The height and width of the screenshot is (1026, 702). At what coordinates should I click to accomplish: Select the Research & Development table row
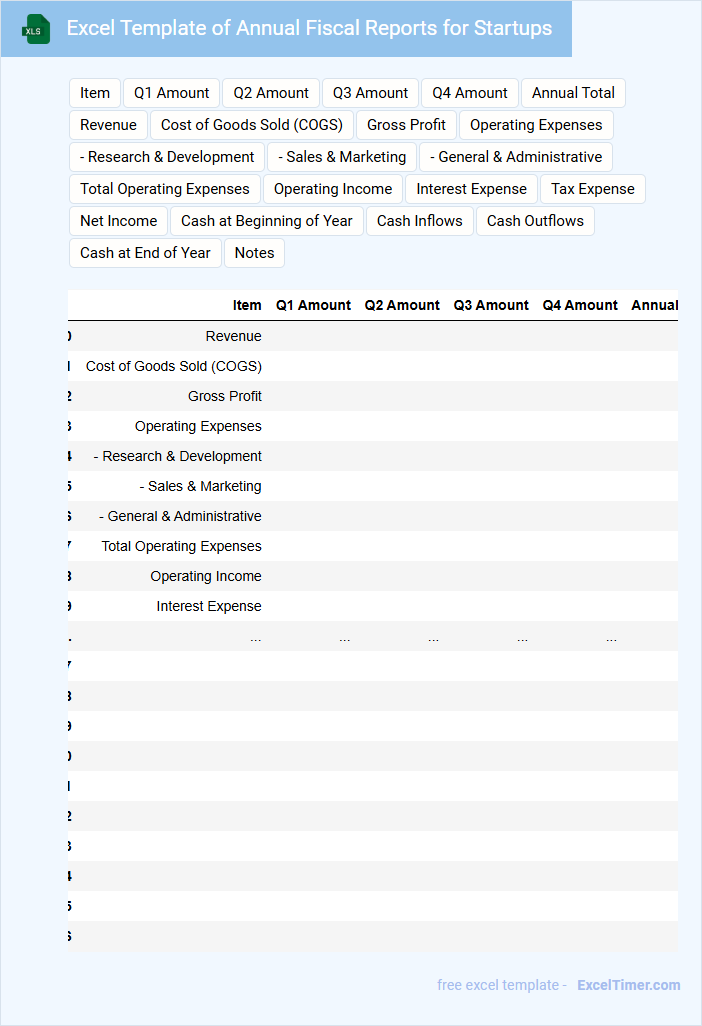click(x=373, y=457)
